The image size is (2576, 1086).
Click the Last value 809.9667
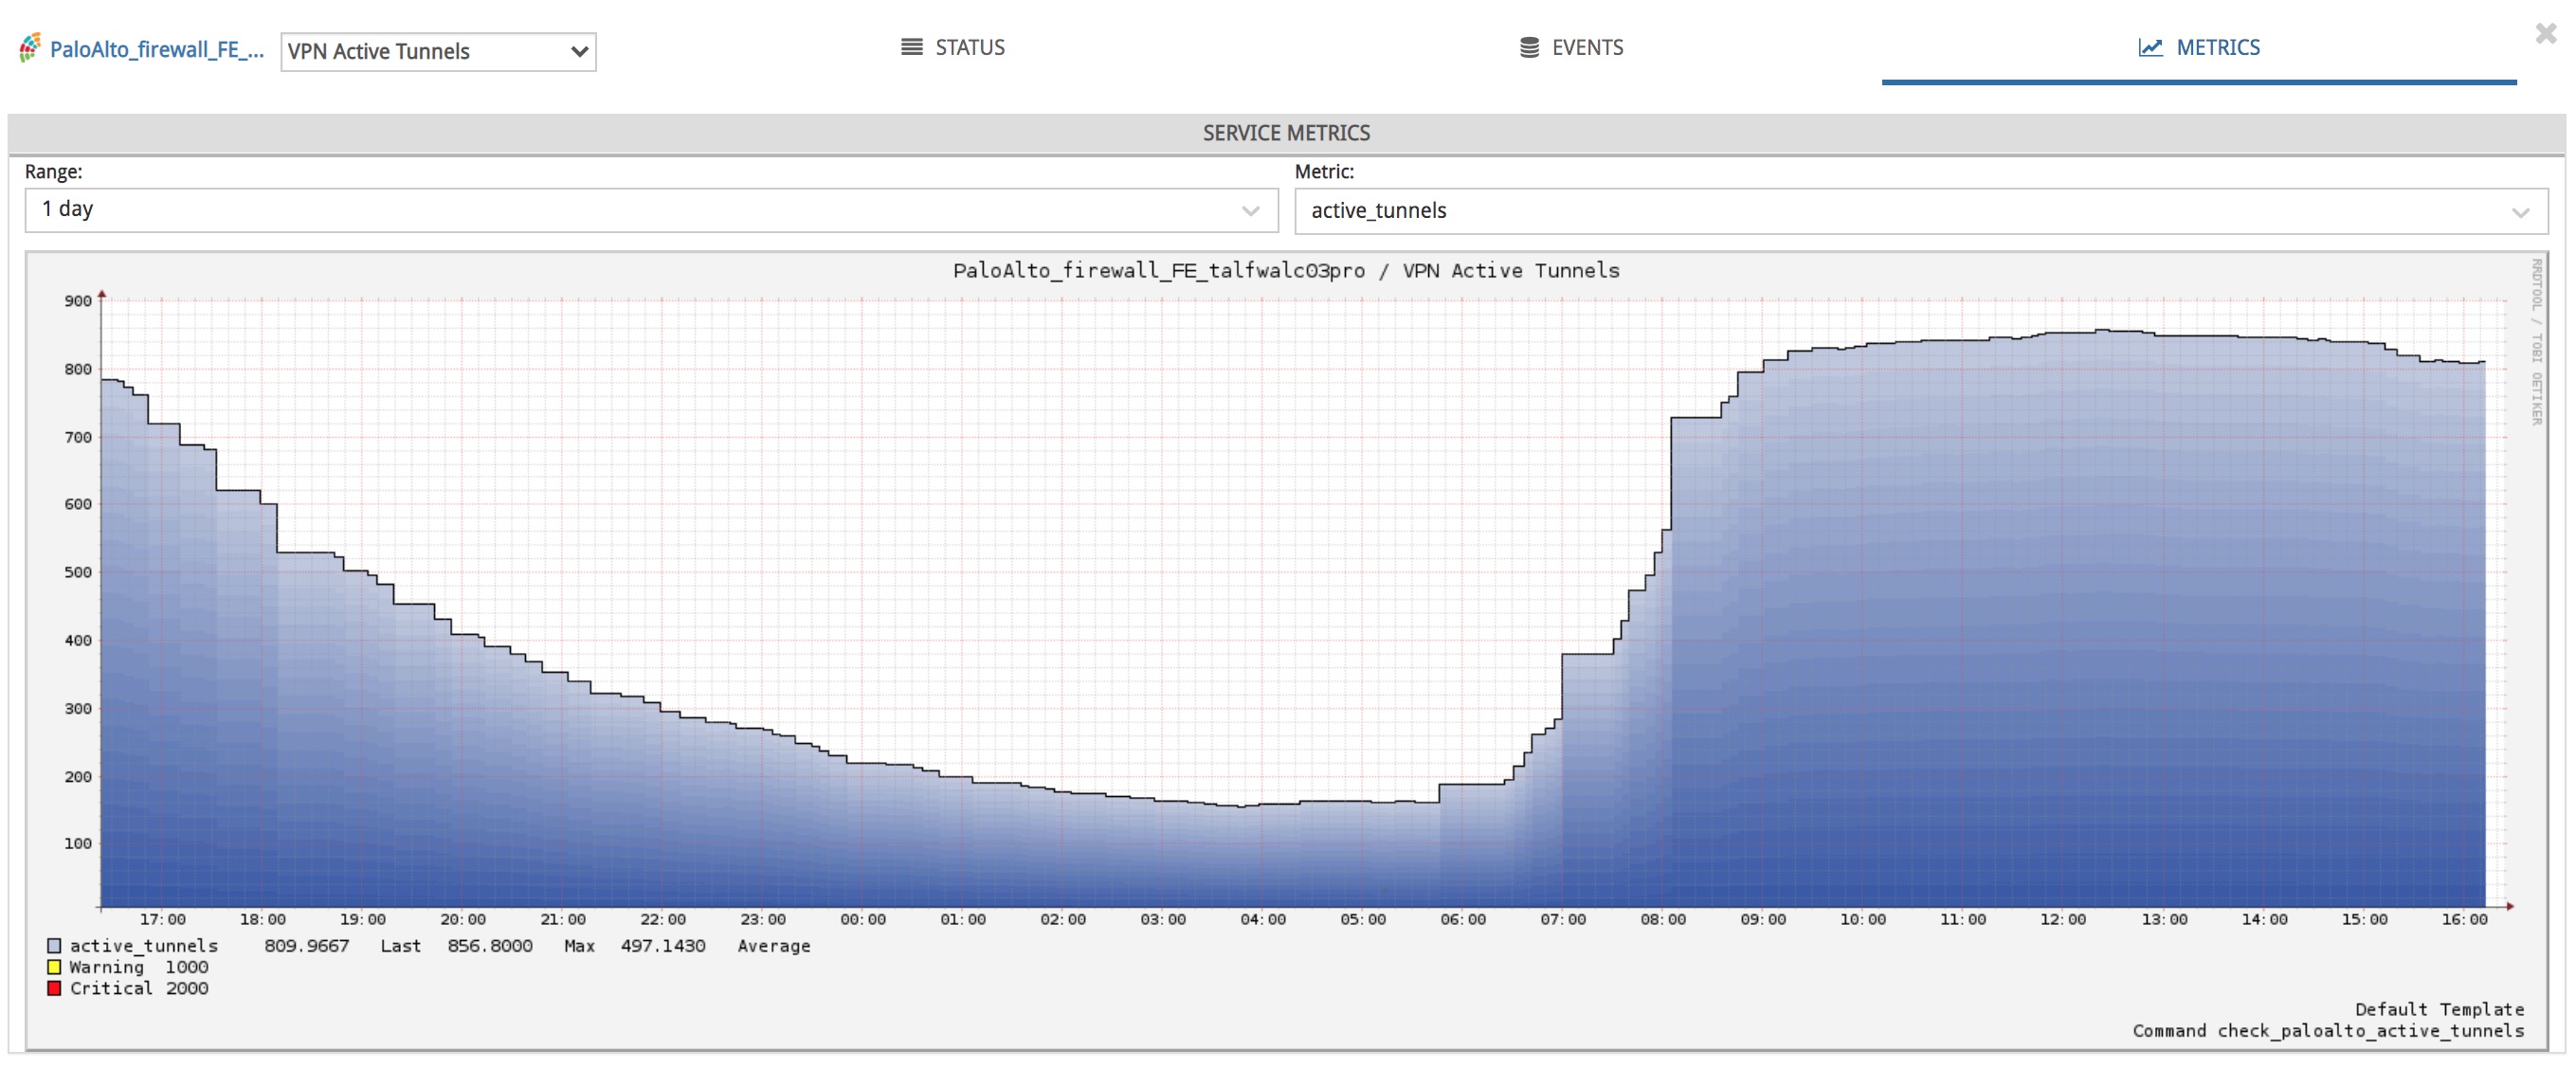click(307, 945)
